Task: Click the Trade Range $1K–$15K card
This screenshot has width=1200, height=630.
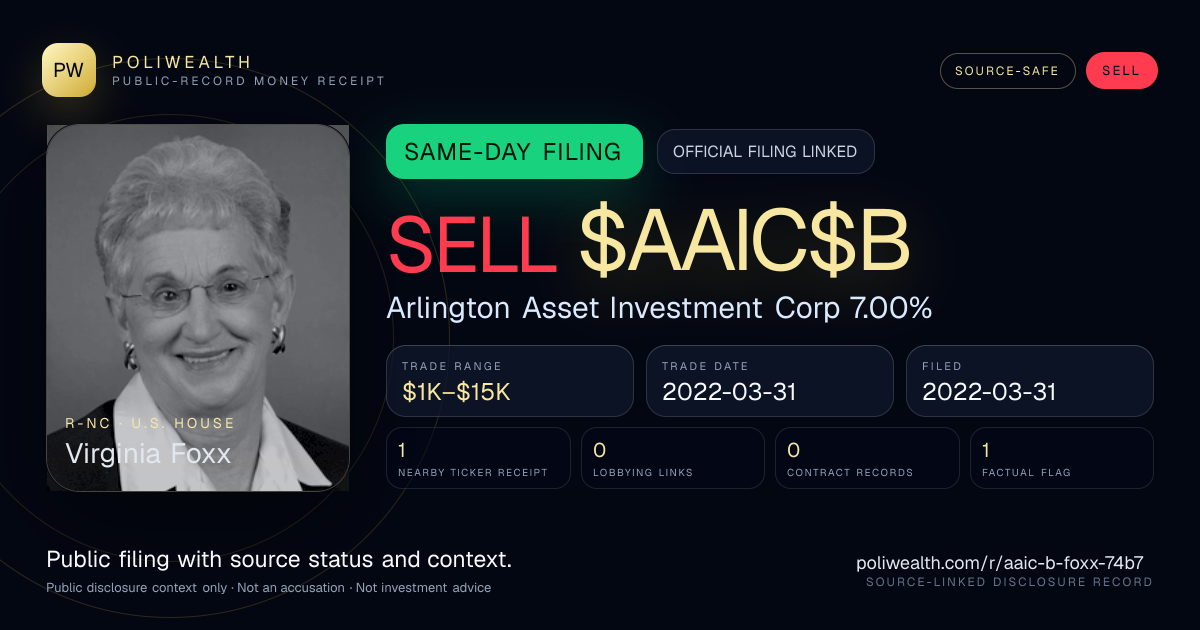Action: pos(510,381)
